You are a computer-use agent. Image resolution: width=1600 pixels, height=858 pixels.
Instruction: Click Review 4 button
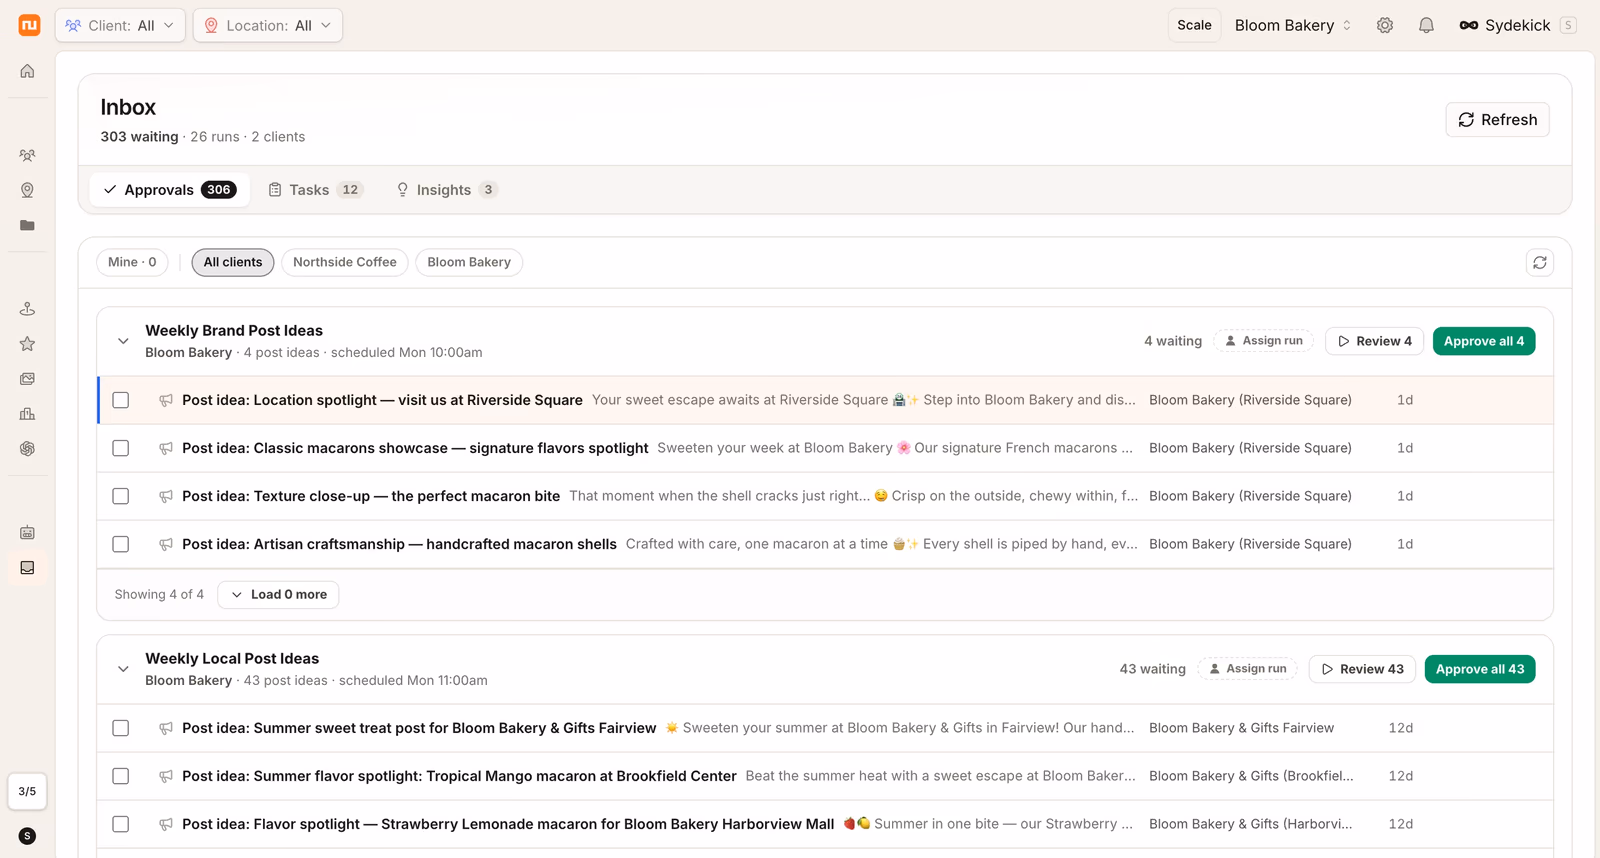tap(1374, 341)
